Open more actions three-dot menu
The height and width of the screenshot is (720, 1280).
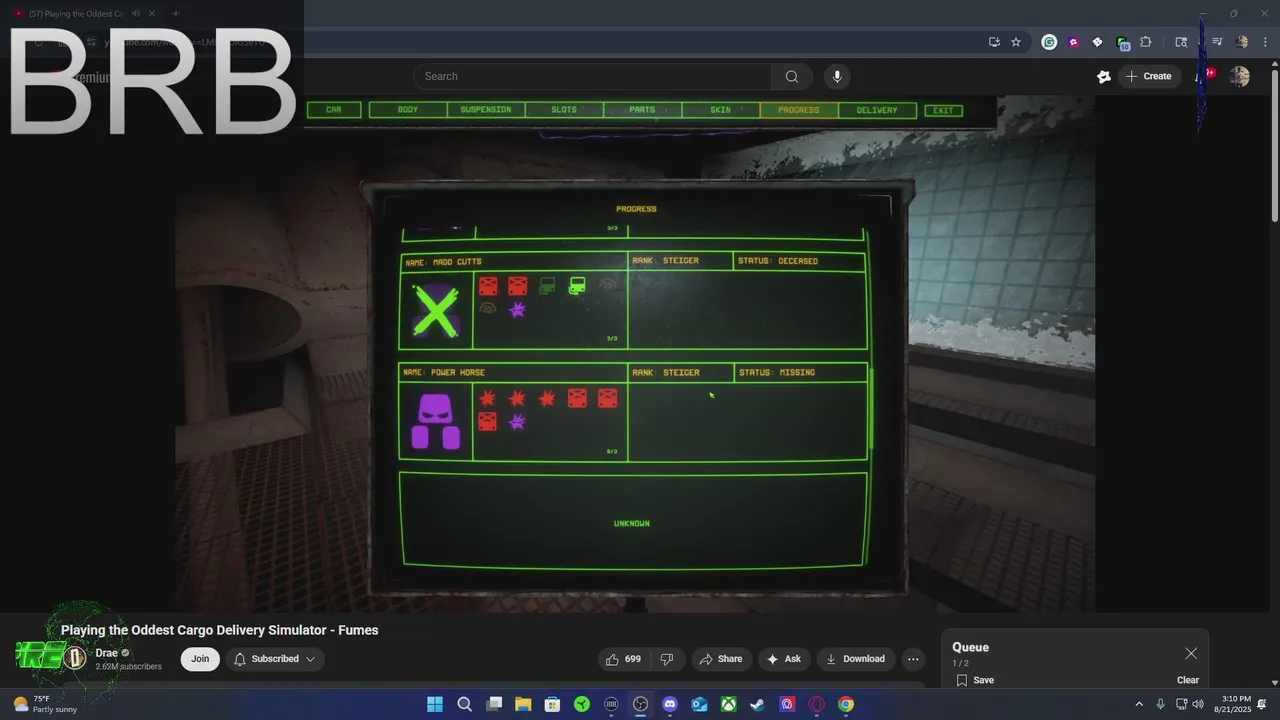tap(913, 659)
